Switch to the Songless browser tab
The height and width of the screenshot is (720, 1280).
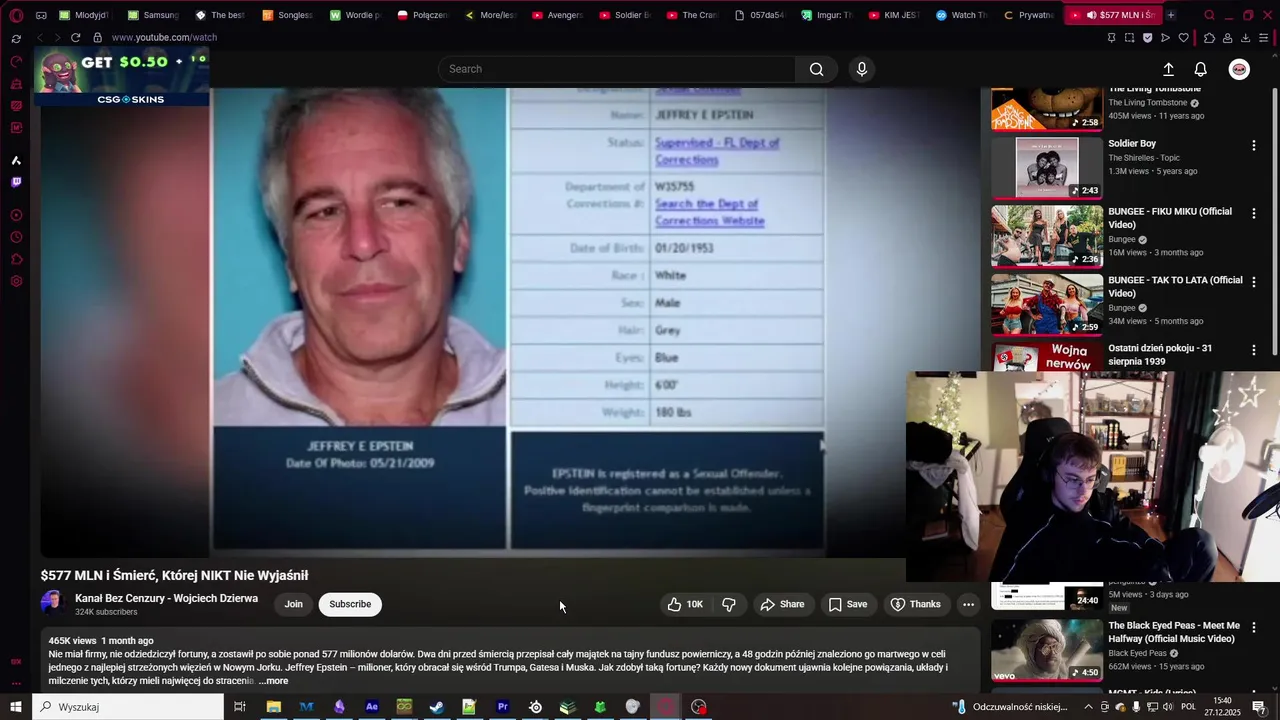(x=287, y=15)
